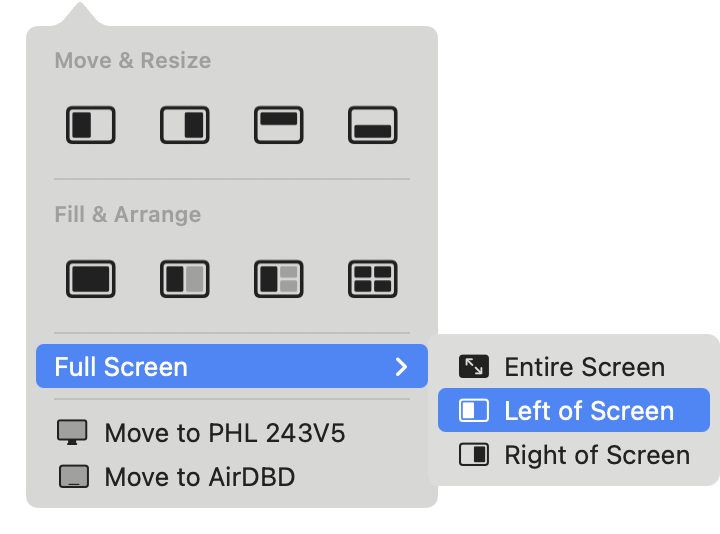
Task: Arrange windows in four quarters icon
Action: tap(372, 279)
